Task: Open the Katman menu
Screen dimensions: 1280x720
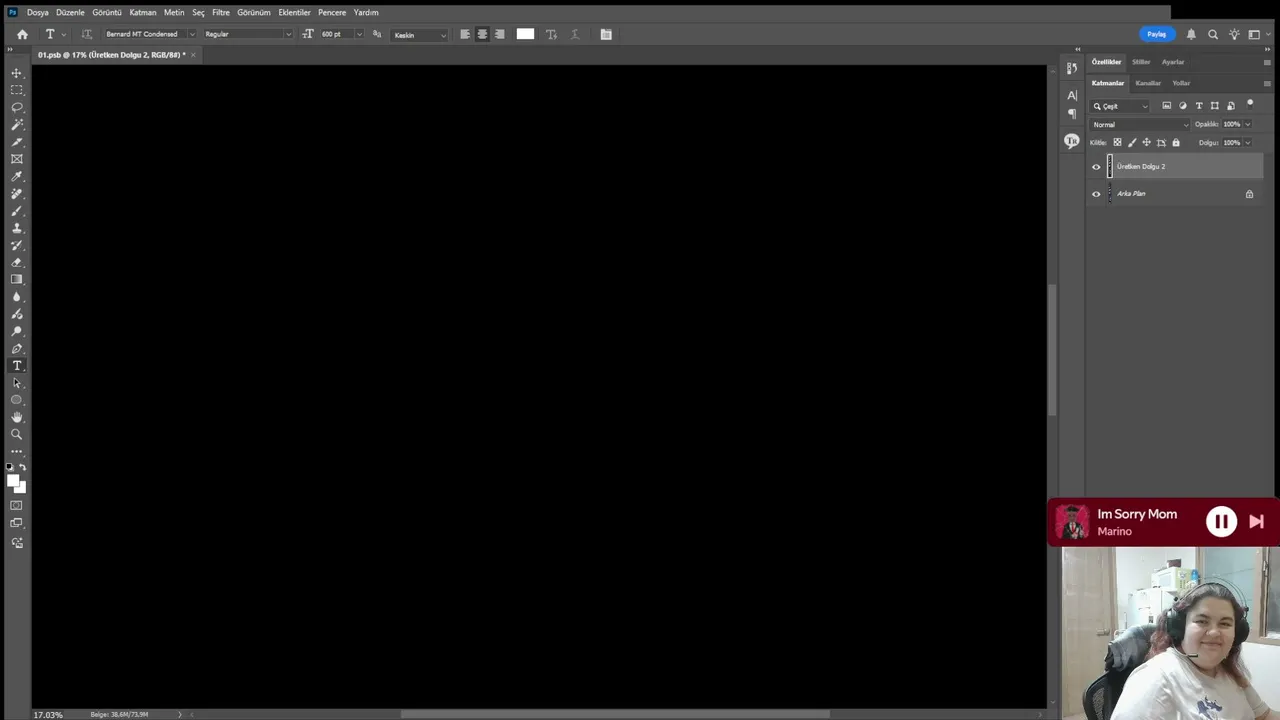Action: [x=143, y=13]
